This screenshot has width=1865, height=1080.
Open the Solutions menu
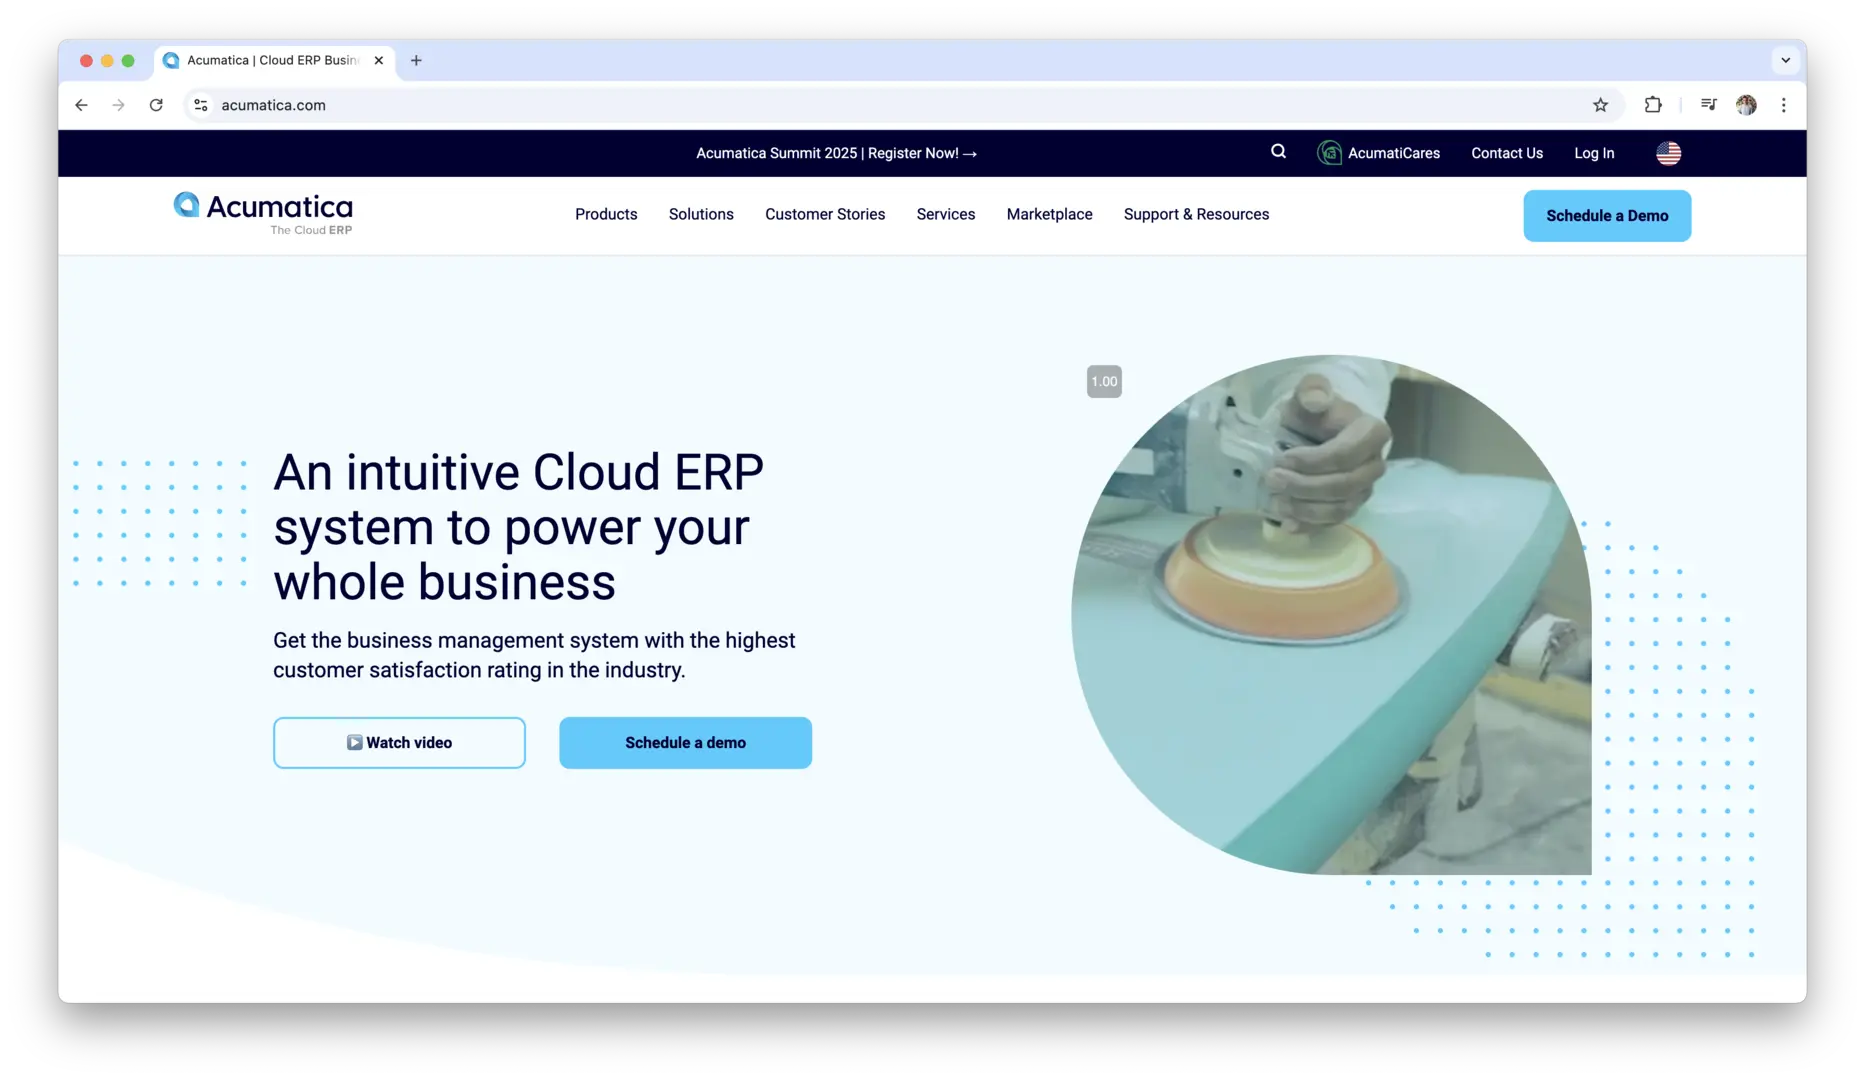click(x=701, y=214)
